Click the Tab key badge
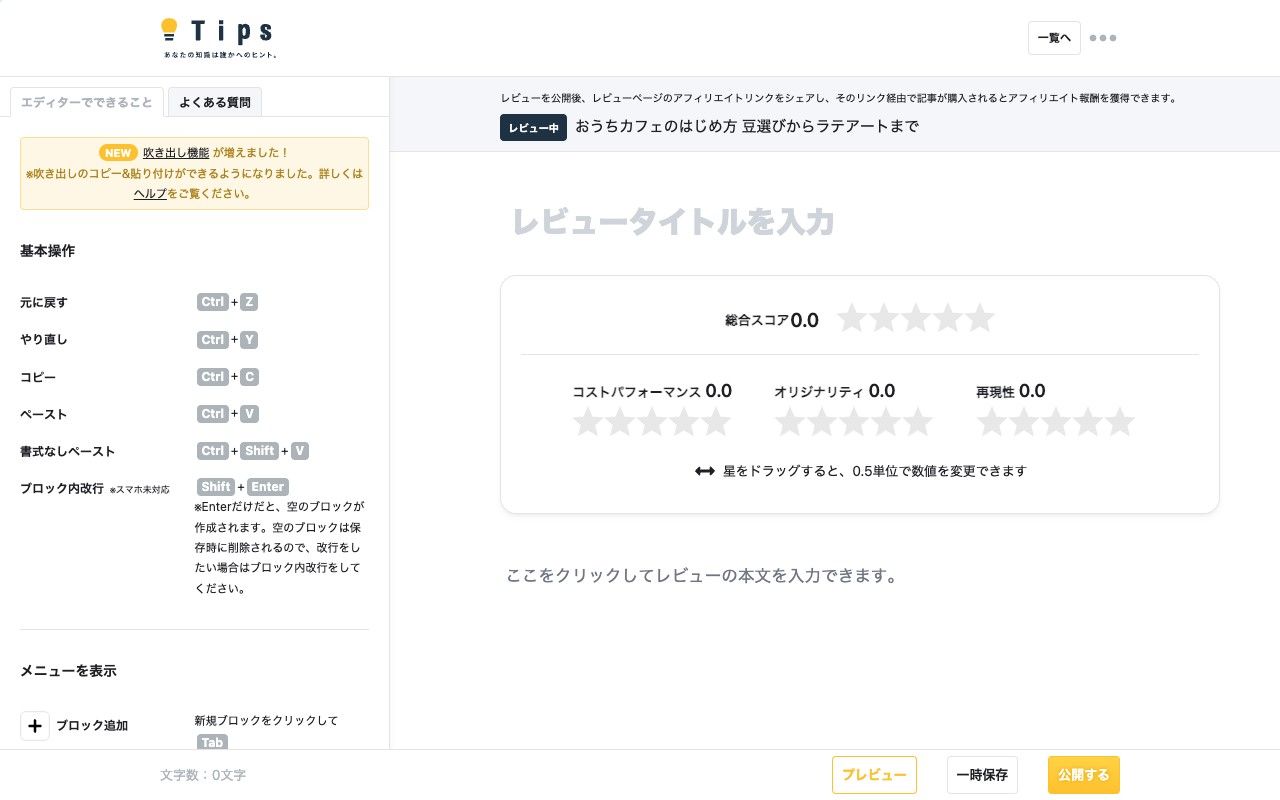Image resolution: width=1280 pixels, height=800 pixels. pyautogui.click(x=213, y=743)
